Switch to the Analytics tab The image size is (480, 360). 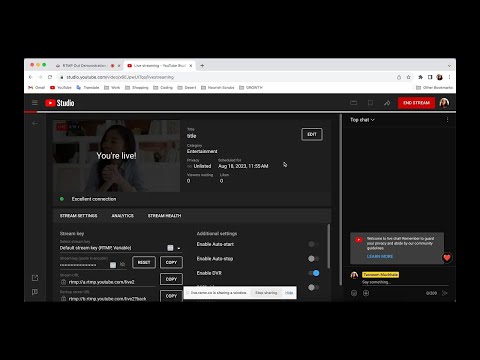point(123,216)
